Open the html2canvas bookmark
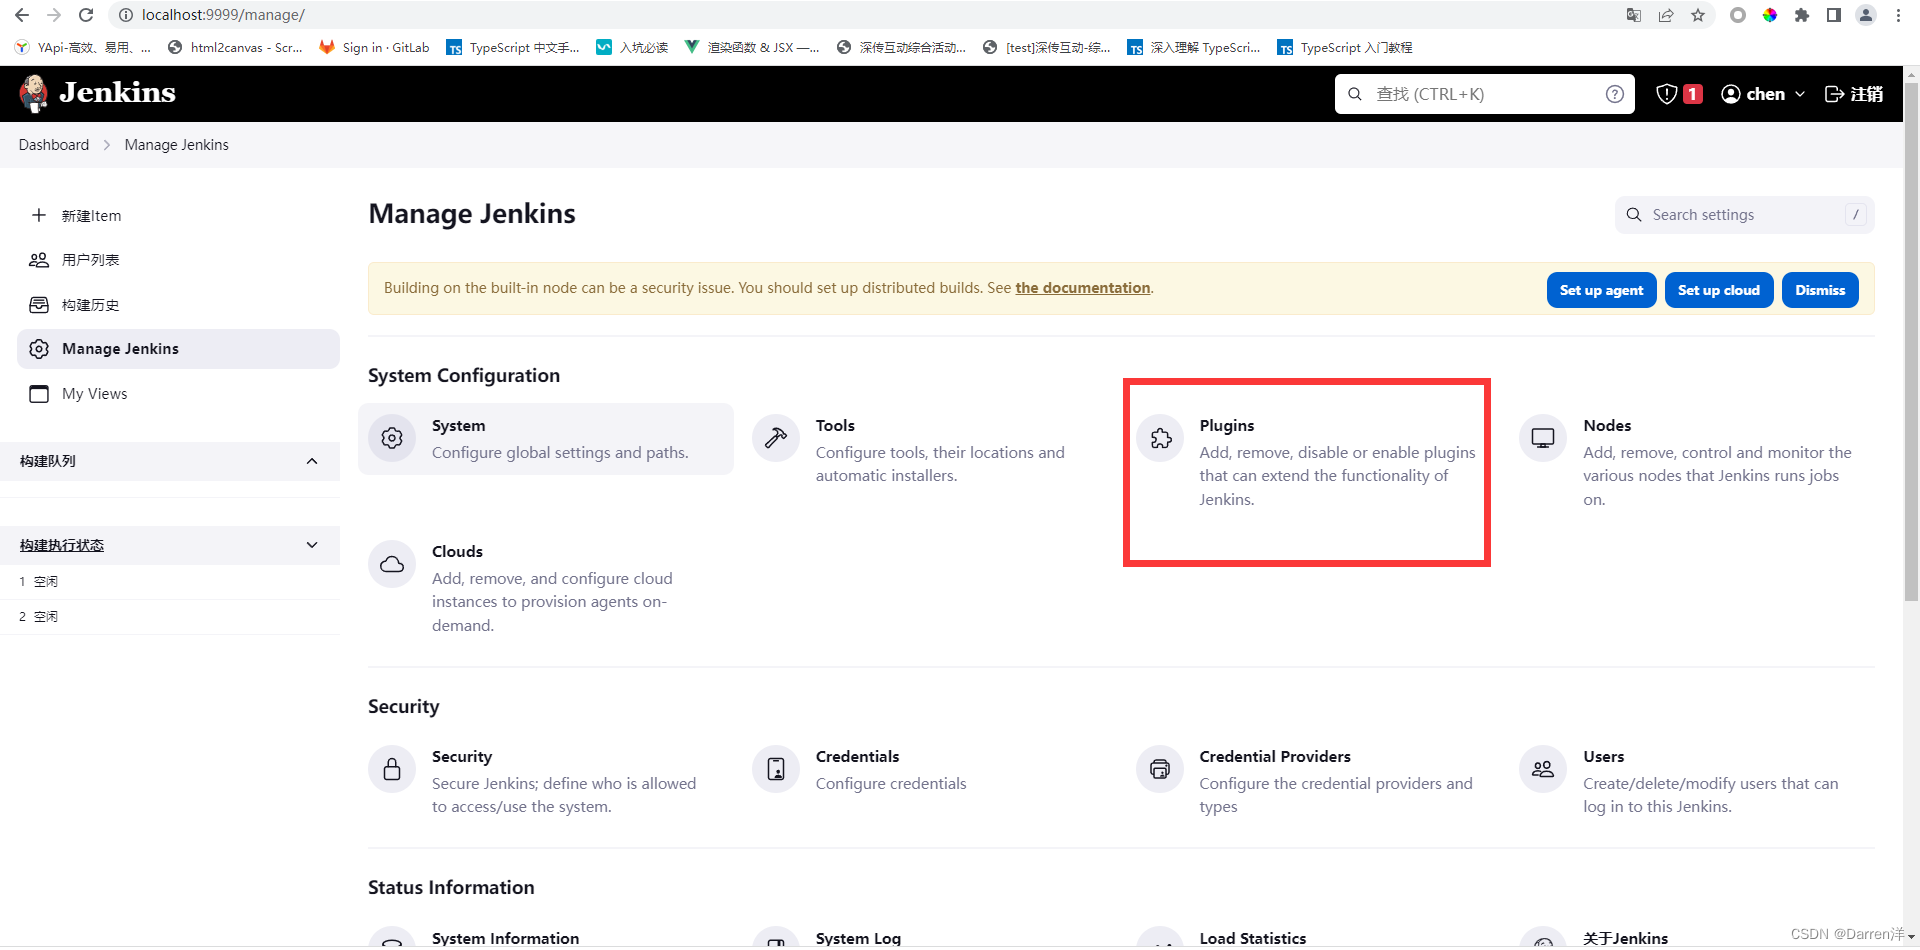The image size is (1920, 950). point(235,47)
